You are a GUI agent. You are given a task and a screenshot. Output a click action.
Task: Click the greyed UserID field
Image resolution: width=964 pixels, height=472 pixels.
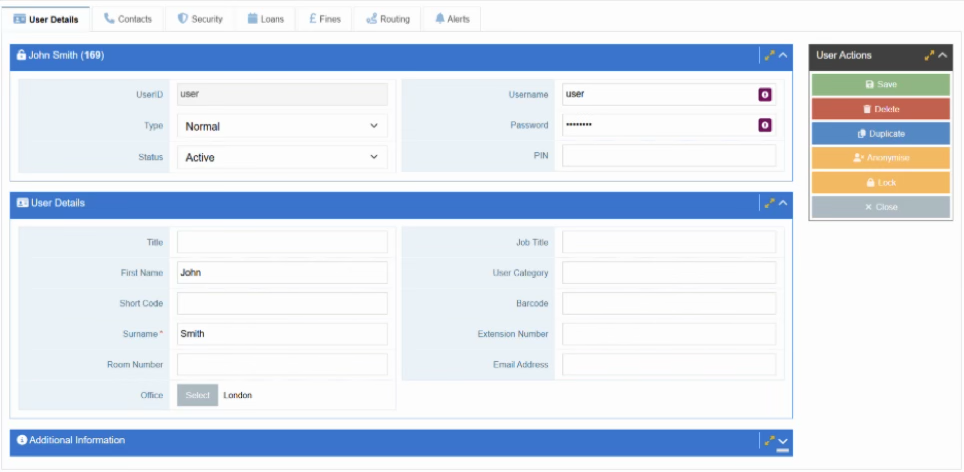(282, 95)
